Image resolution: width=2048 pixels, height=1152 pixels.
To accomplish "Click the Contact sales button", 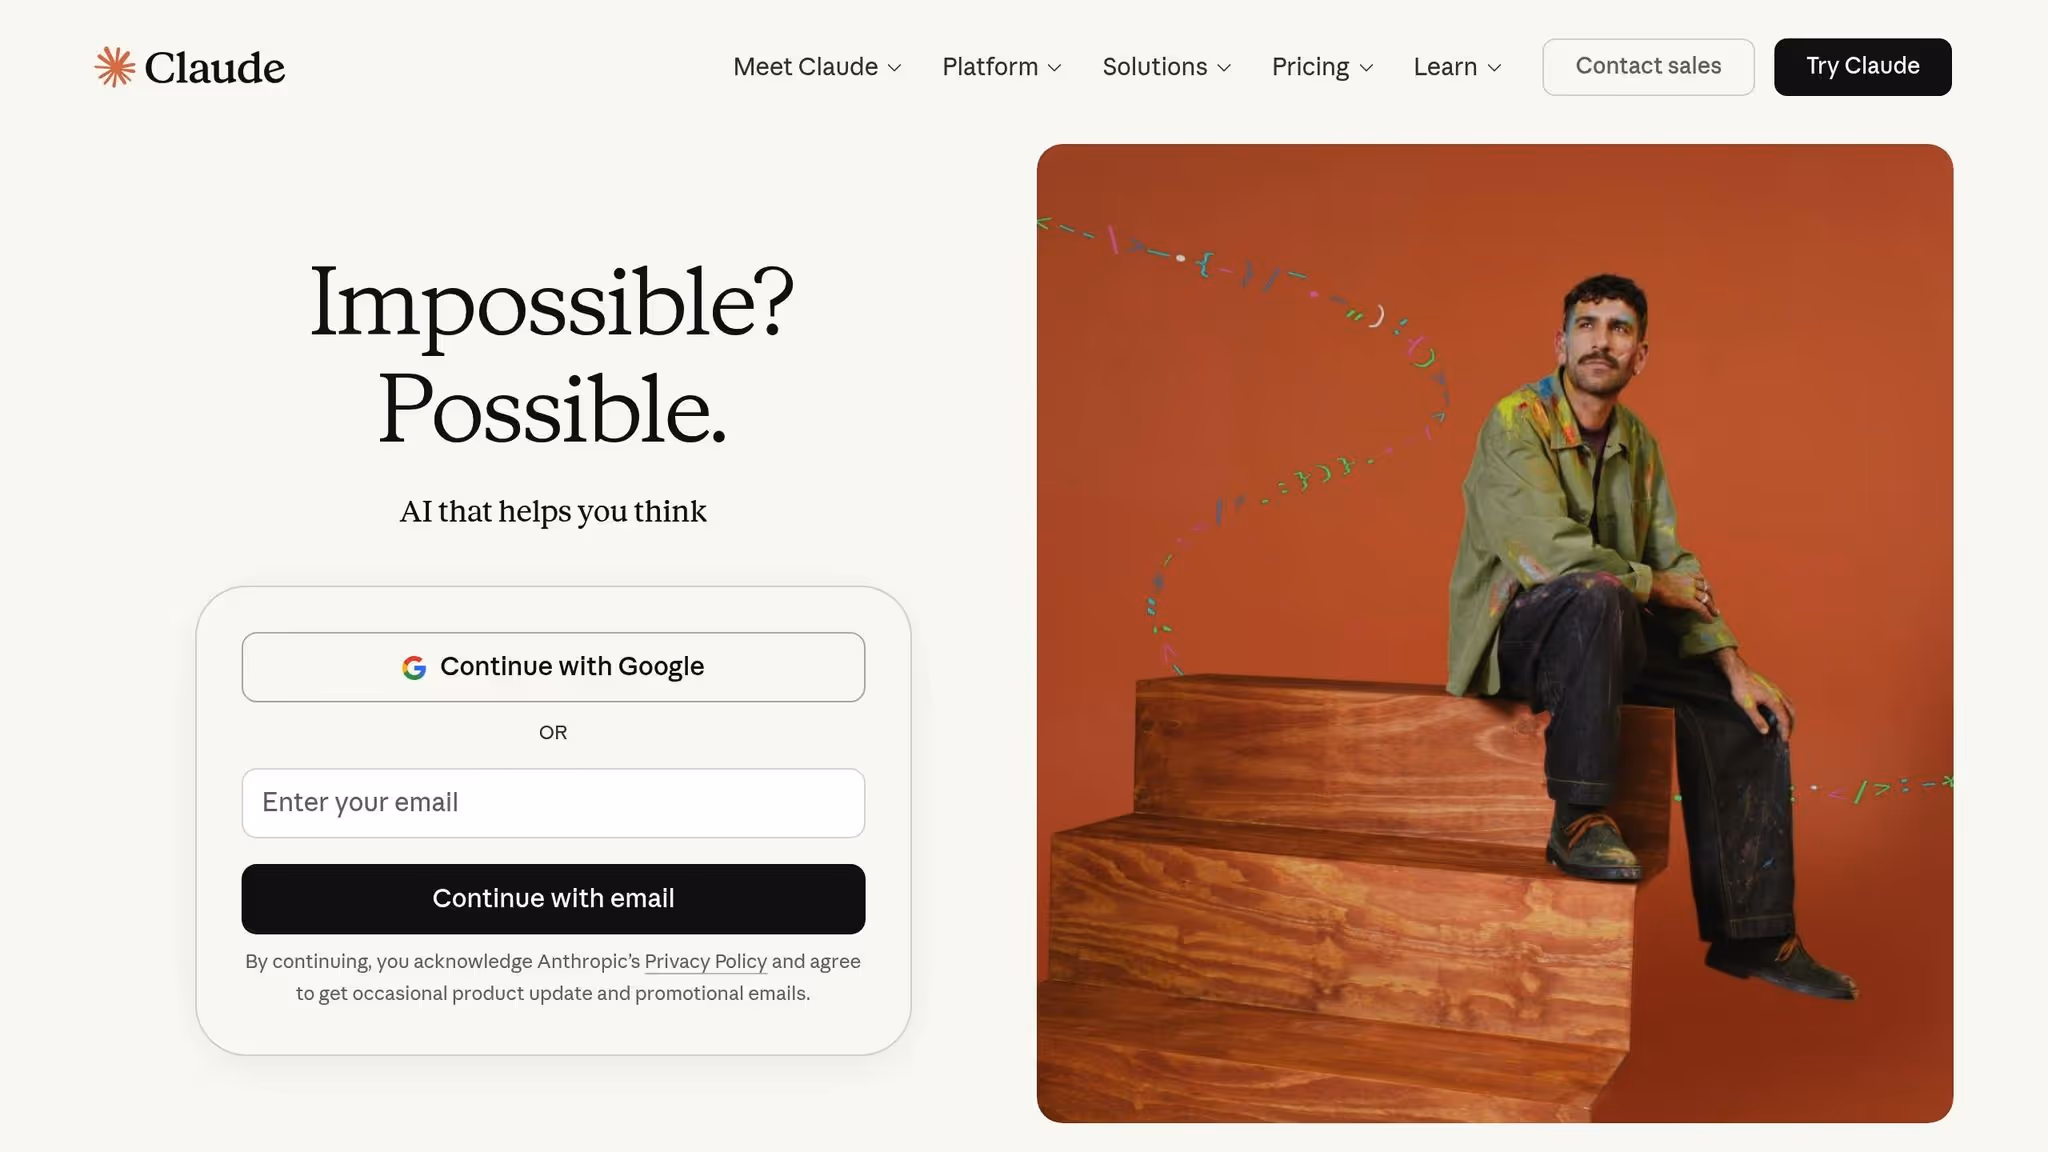I will coord(1648,67).
